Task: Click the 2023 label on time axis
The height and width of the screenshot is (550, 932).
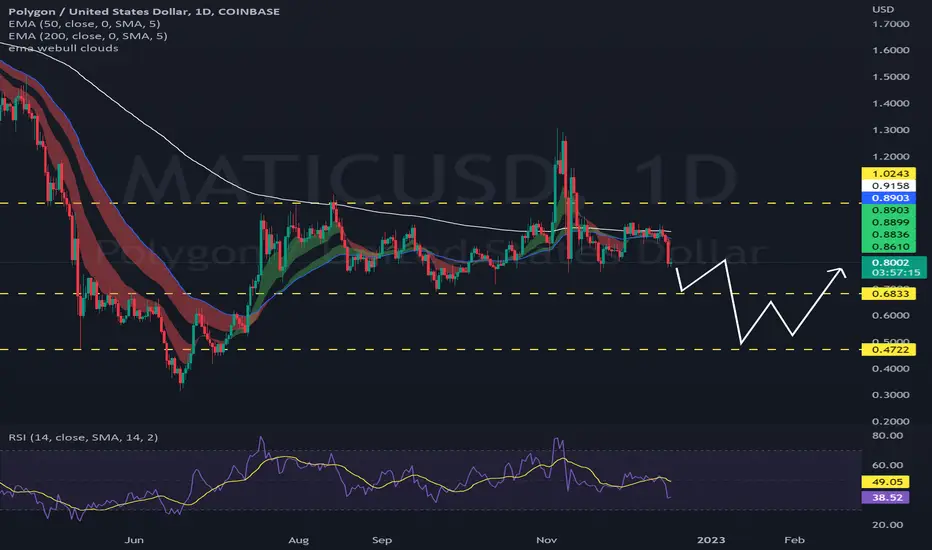Action: click(711, 540)
